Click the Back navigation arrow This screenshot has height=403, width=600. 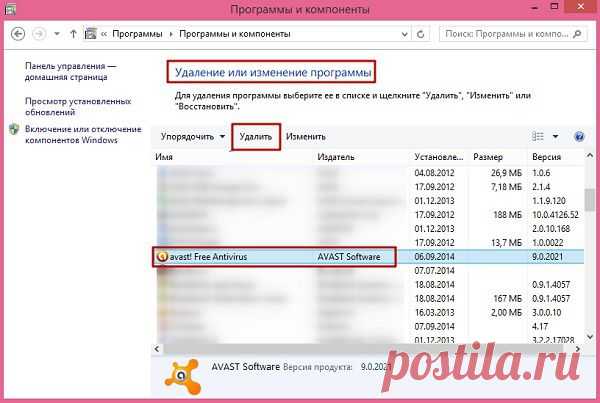coord(18,34)
